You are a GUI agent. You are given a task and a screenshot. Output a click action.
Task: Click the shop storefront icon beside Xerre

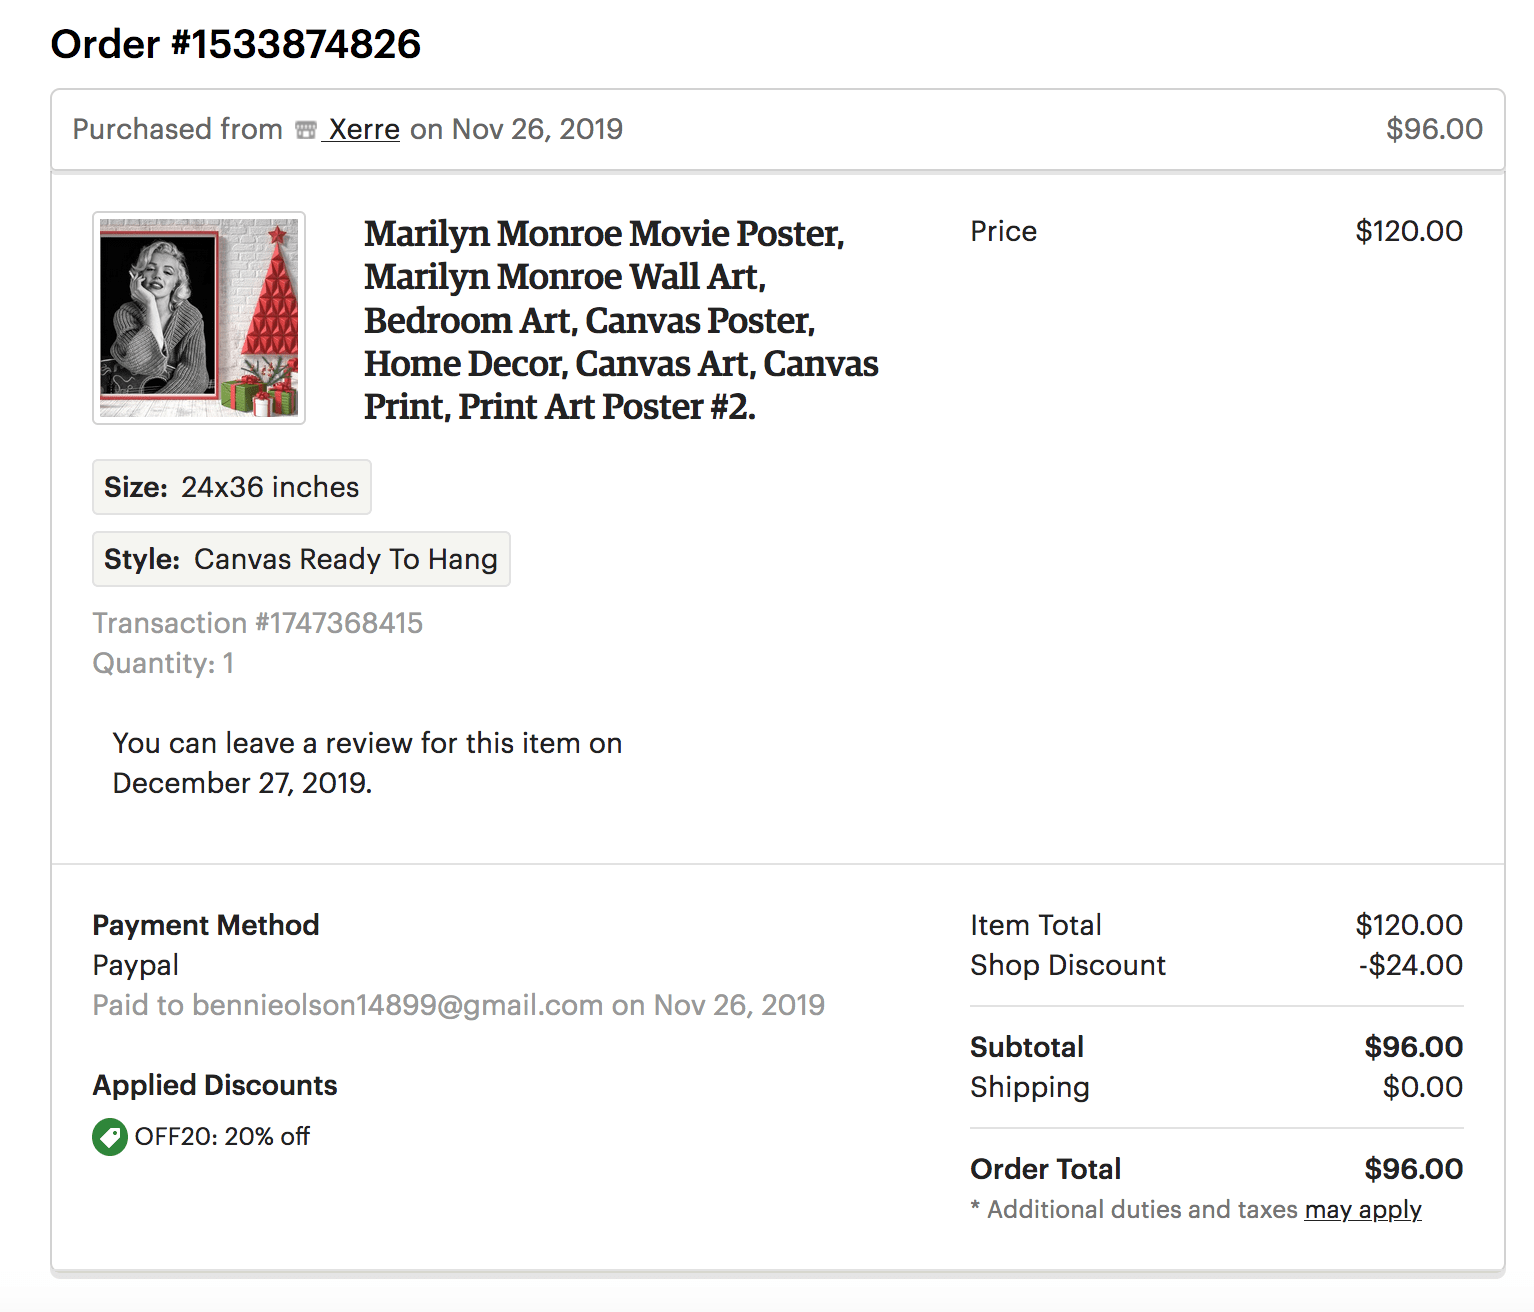coord(306,130)
